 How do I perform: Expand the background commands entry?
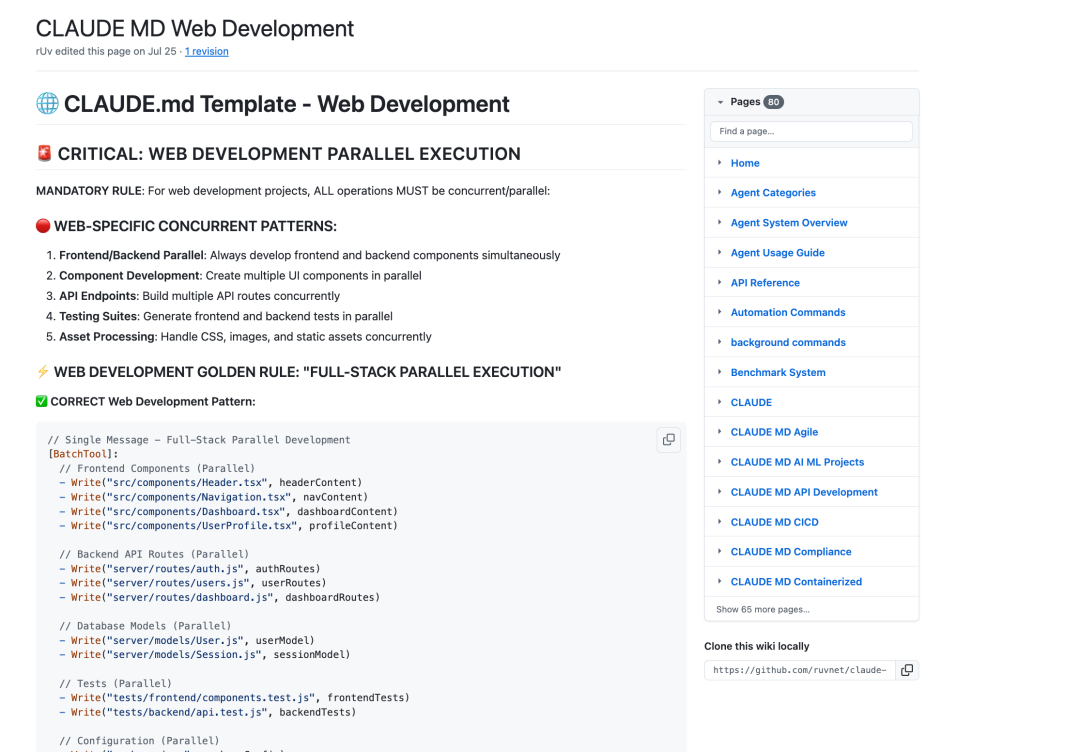(x=720, y=342)
